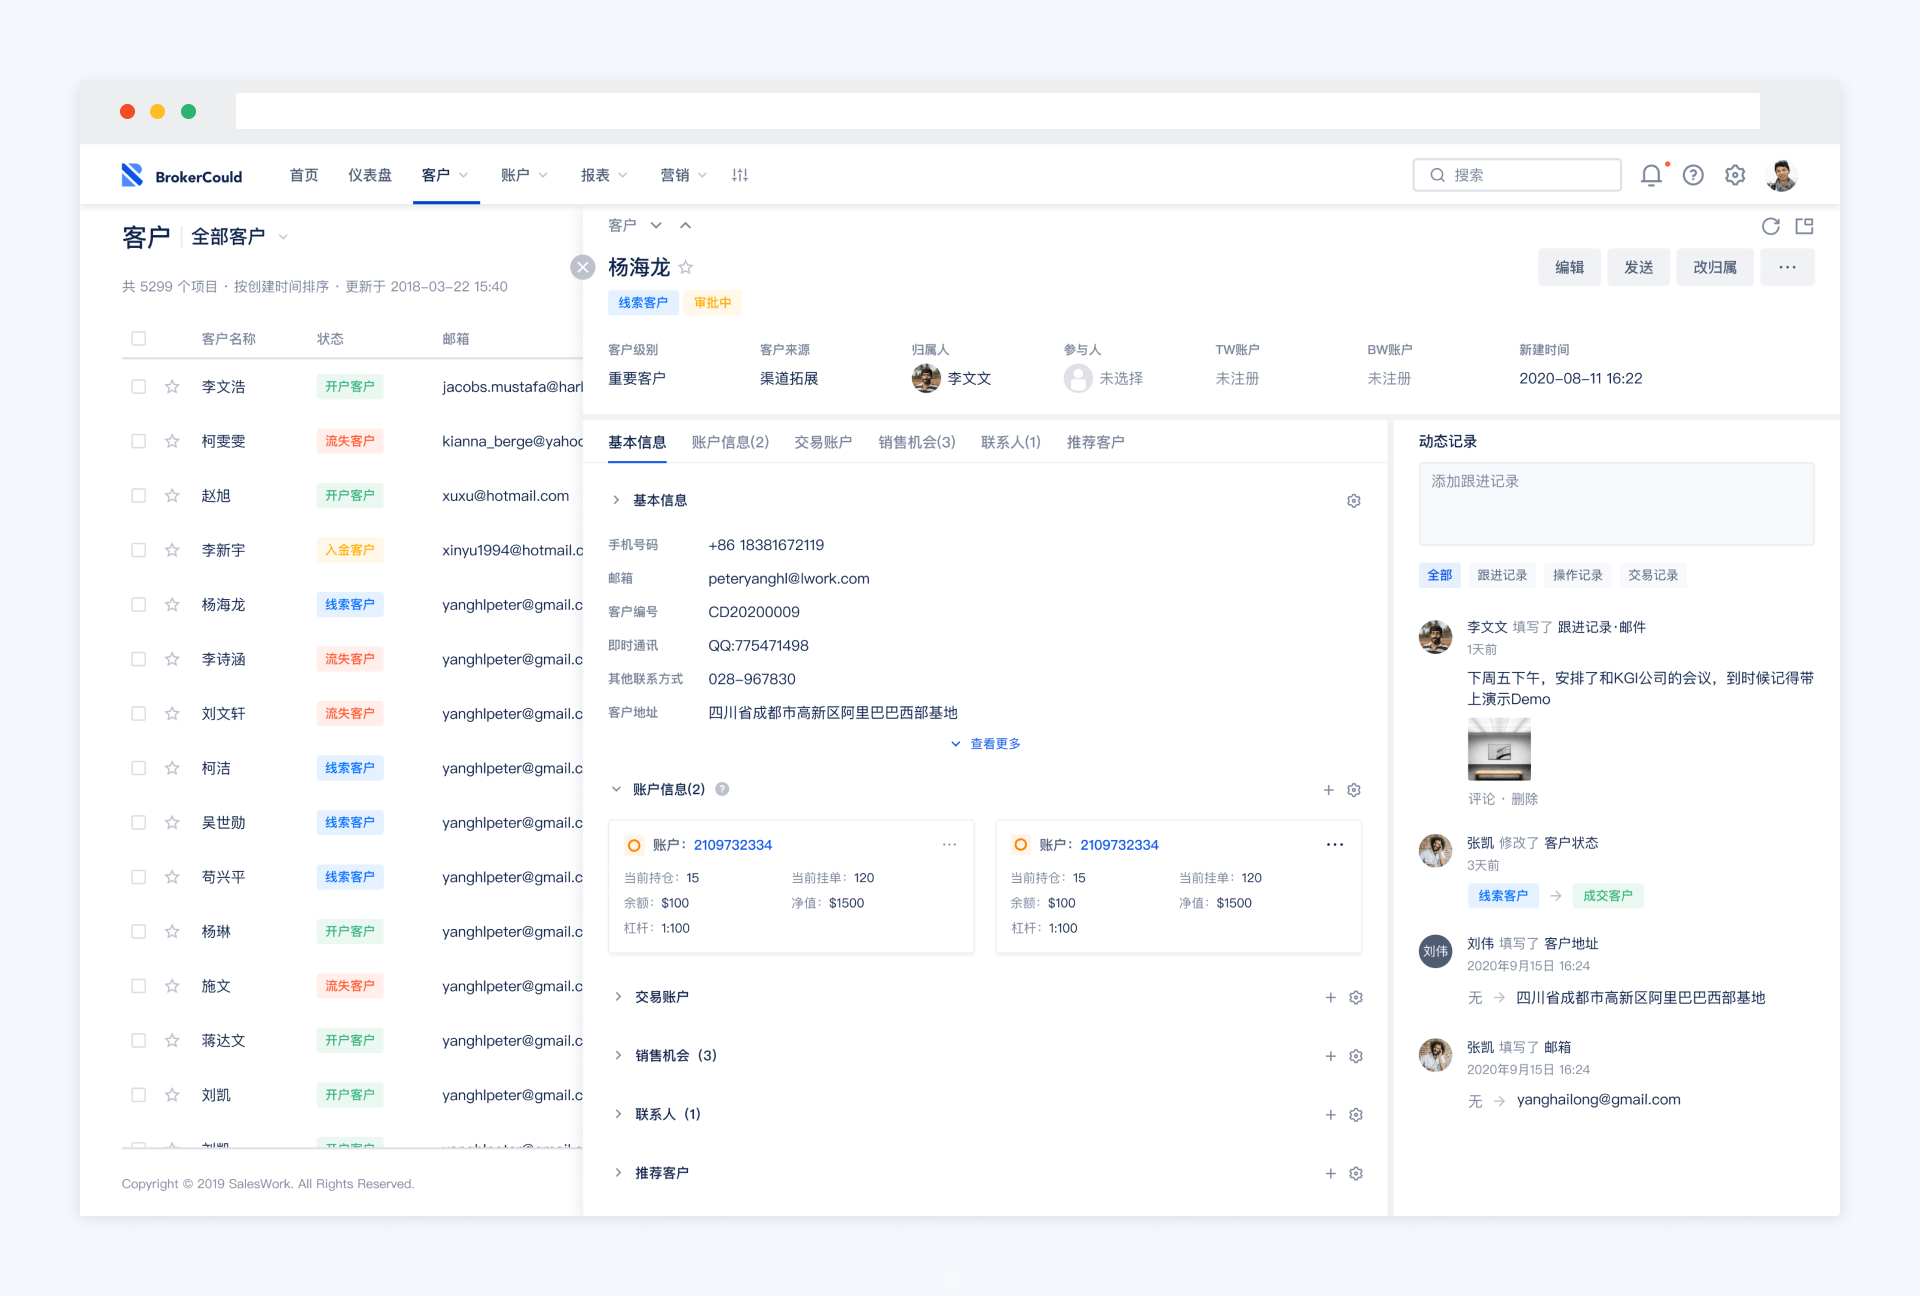Refresh the customer detail panel
This screenshot has width=1920, height=1296.
(1771, 226)
